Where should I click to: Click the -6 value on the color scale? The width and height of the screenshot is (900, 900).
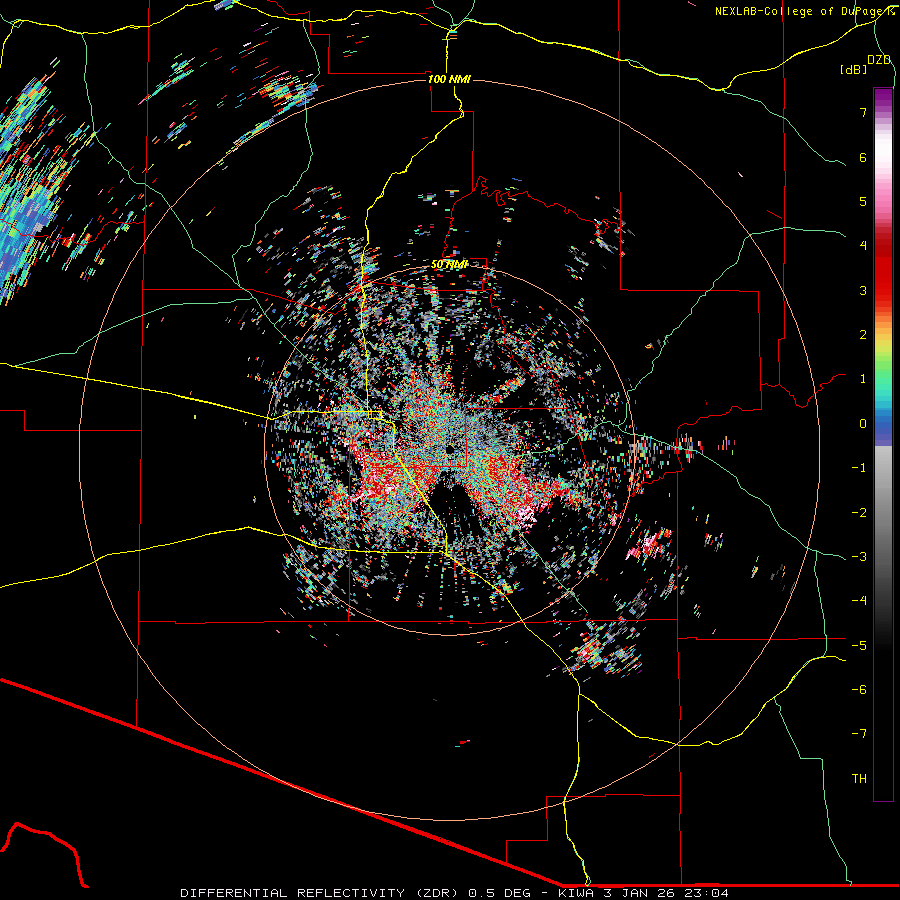[859, 690]
